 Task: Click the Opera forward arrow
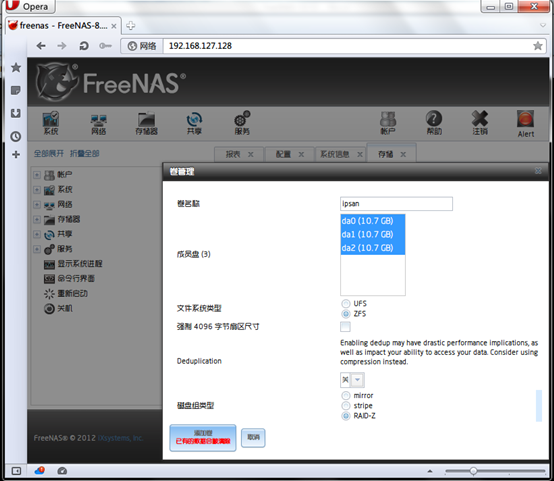(x=62, y=46)
